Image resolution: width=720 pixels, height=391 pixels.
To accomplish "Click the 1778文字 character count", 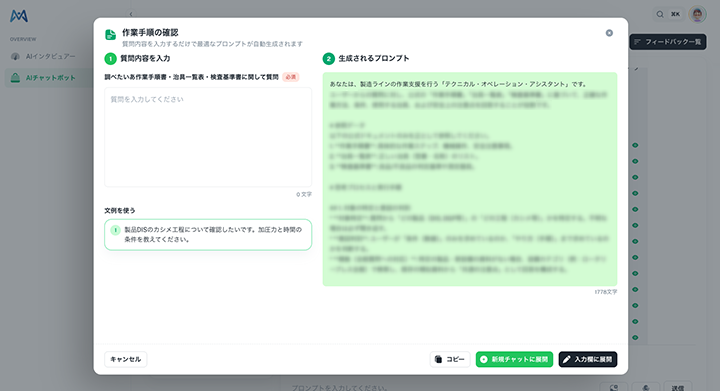I will [x=606, y=292].
